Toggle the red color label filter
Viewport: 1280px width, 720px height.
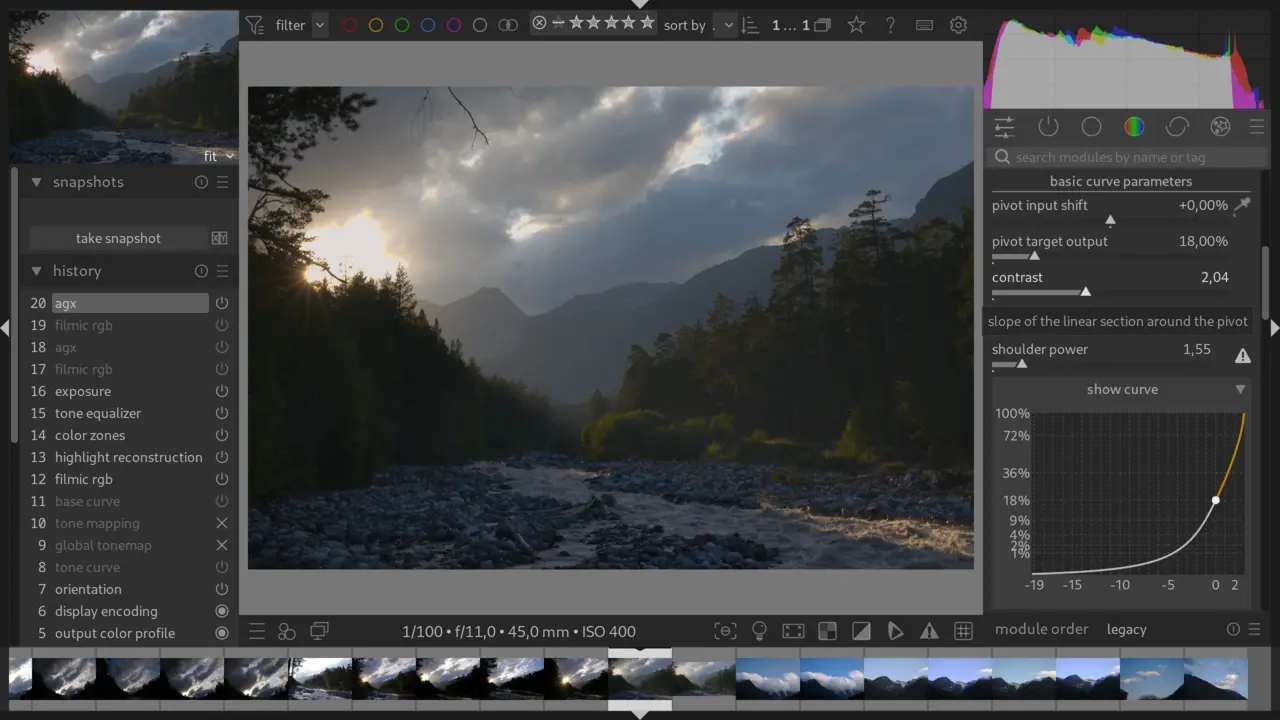[x=349, y=25]
